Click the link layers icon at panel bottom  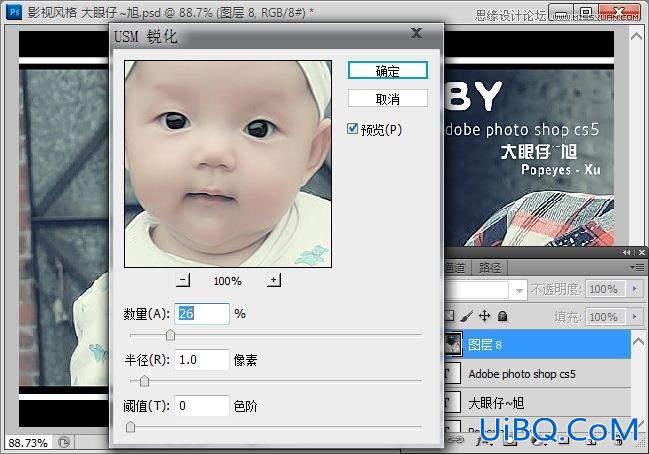(x=457, y=441)
